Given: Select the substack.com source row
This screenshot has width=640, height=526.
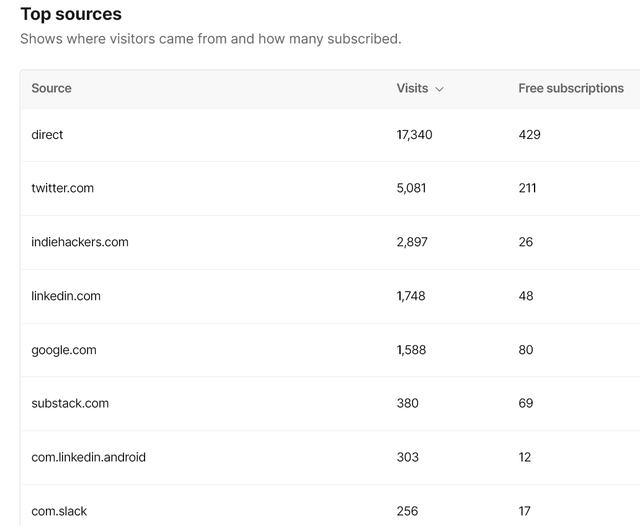Looking at the screenshot, I should coord(330,403).
